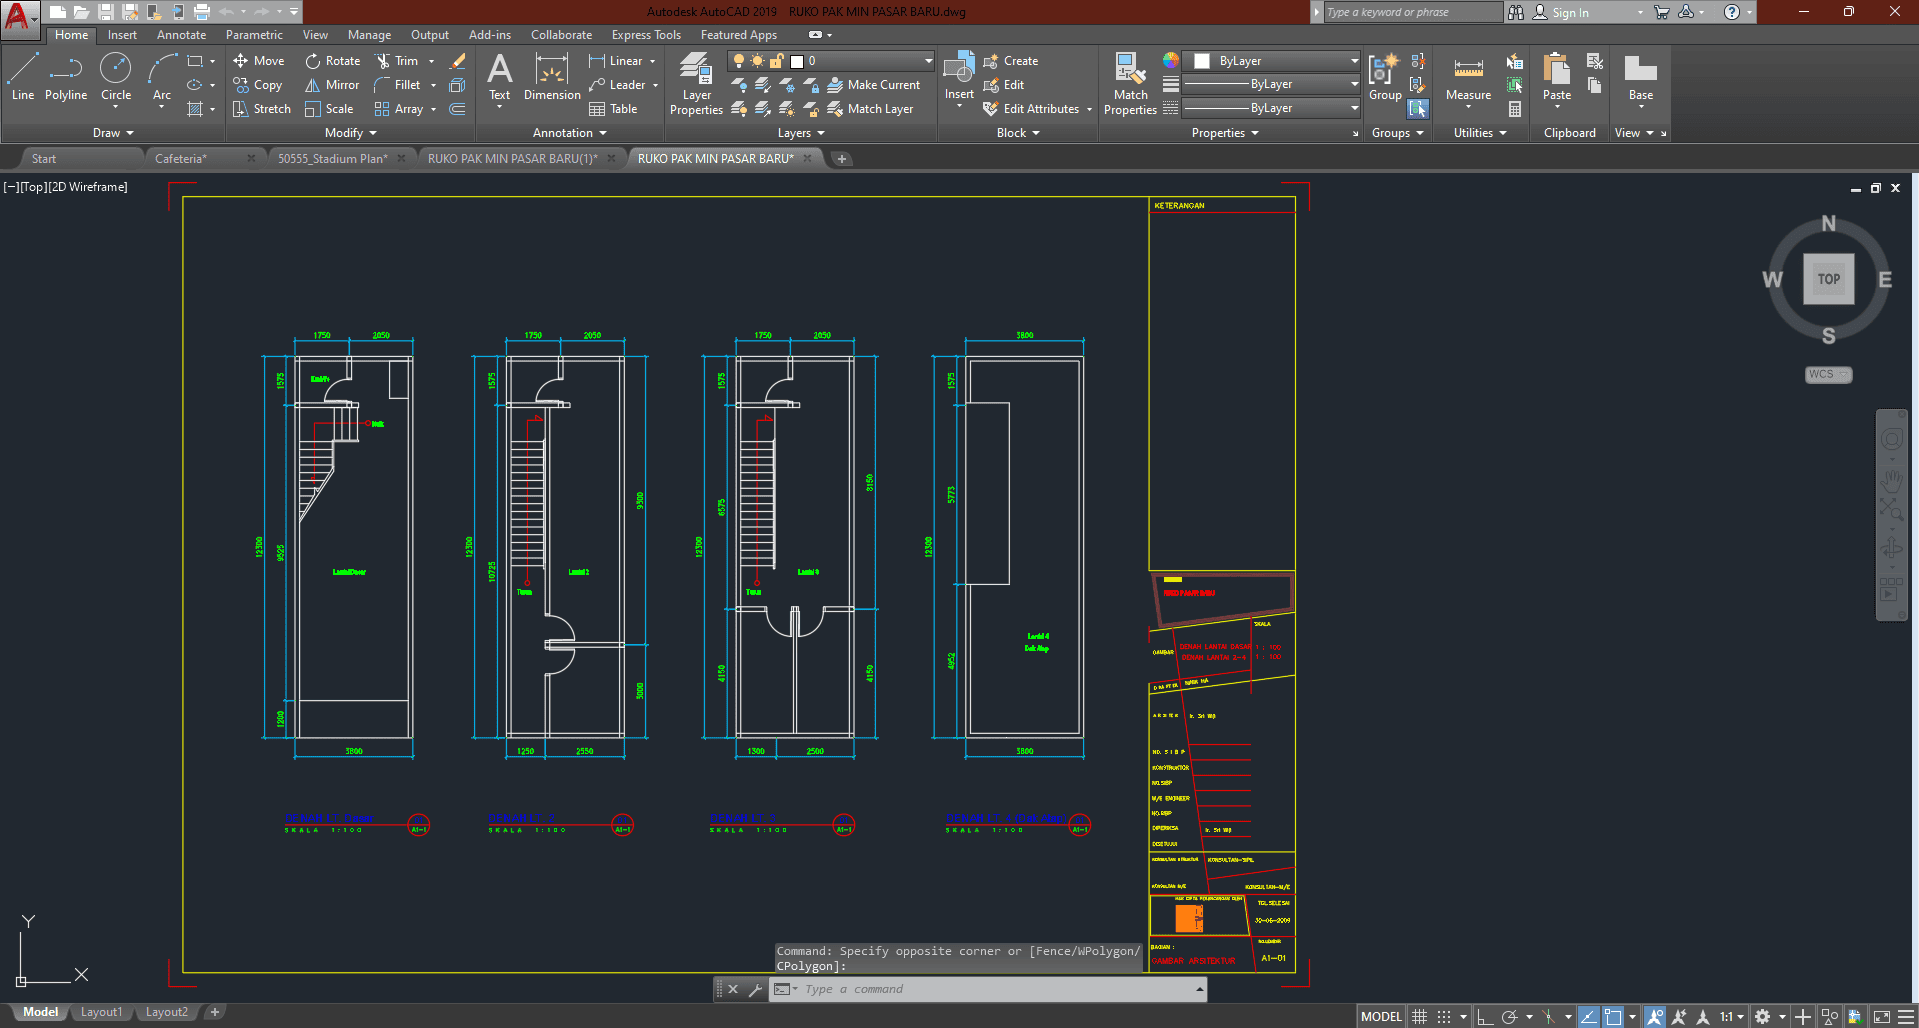Expand the Draw panel
The height and width of the screenshot is (1028, 1919).
pos(113,133)
